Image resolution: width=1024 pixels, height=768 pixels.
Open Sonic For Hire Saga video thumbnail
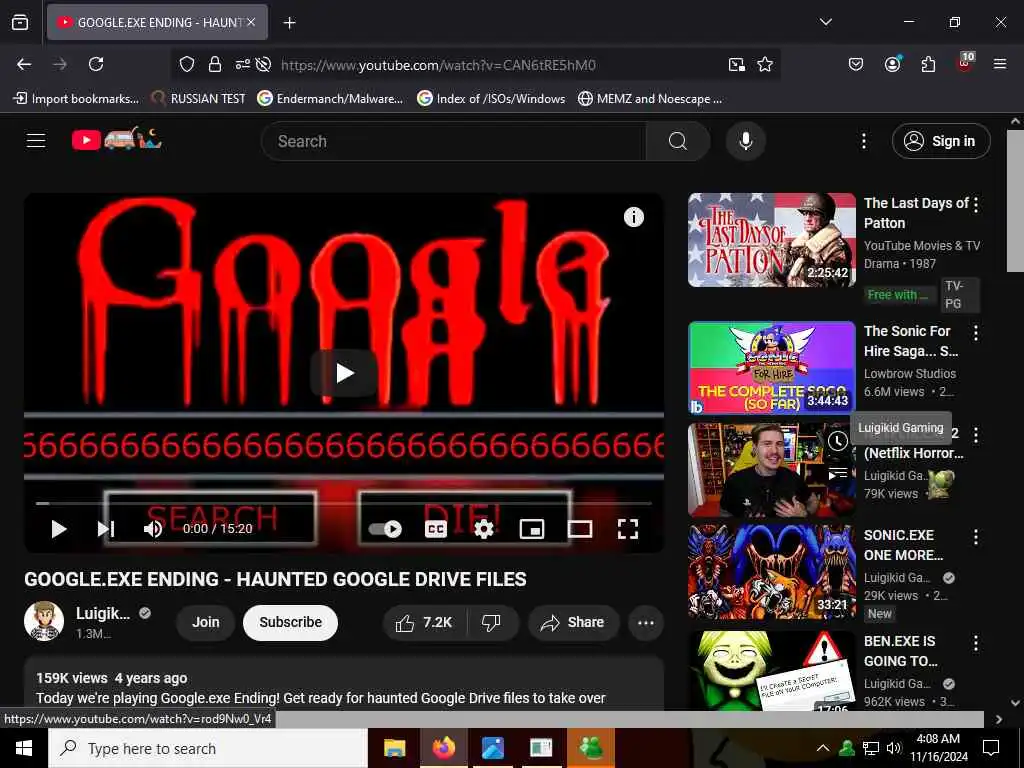point(772,368)
